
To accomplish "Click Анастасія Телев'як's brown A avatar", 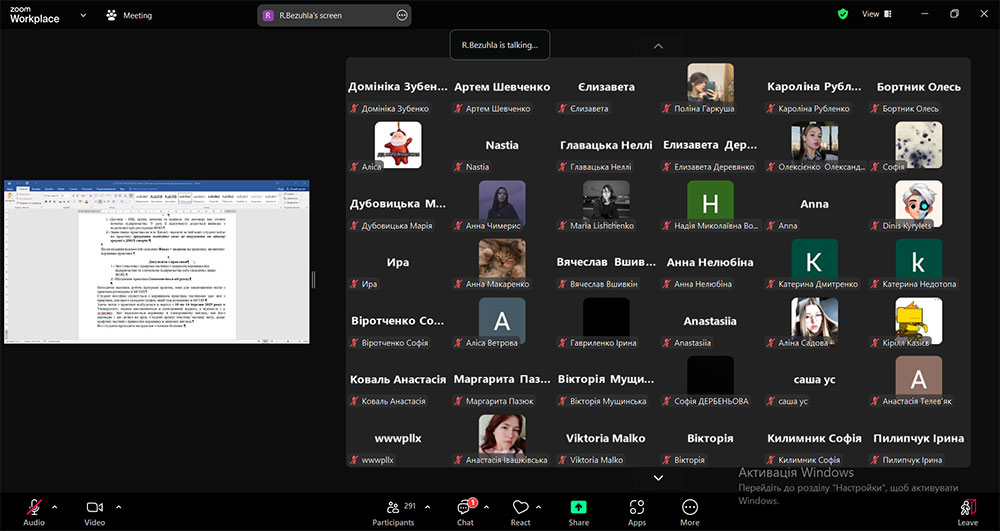I will pos(918,377).
